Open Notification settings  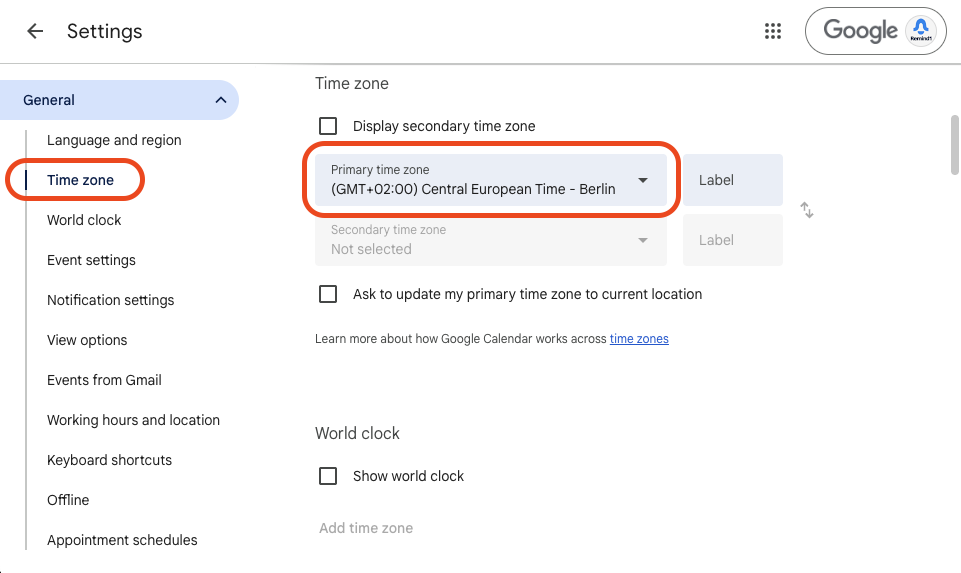point(110,300)
